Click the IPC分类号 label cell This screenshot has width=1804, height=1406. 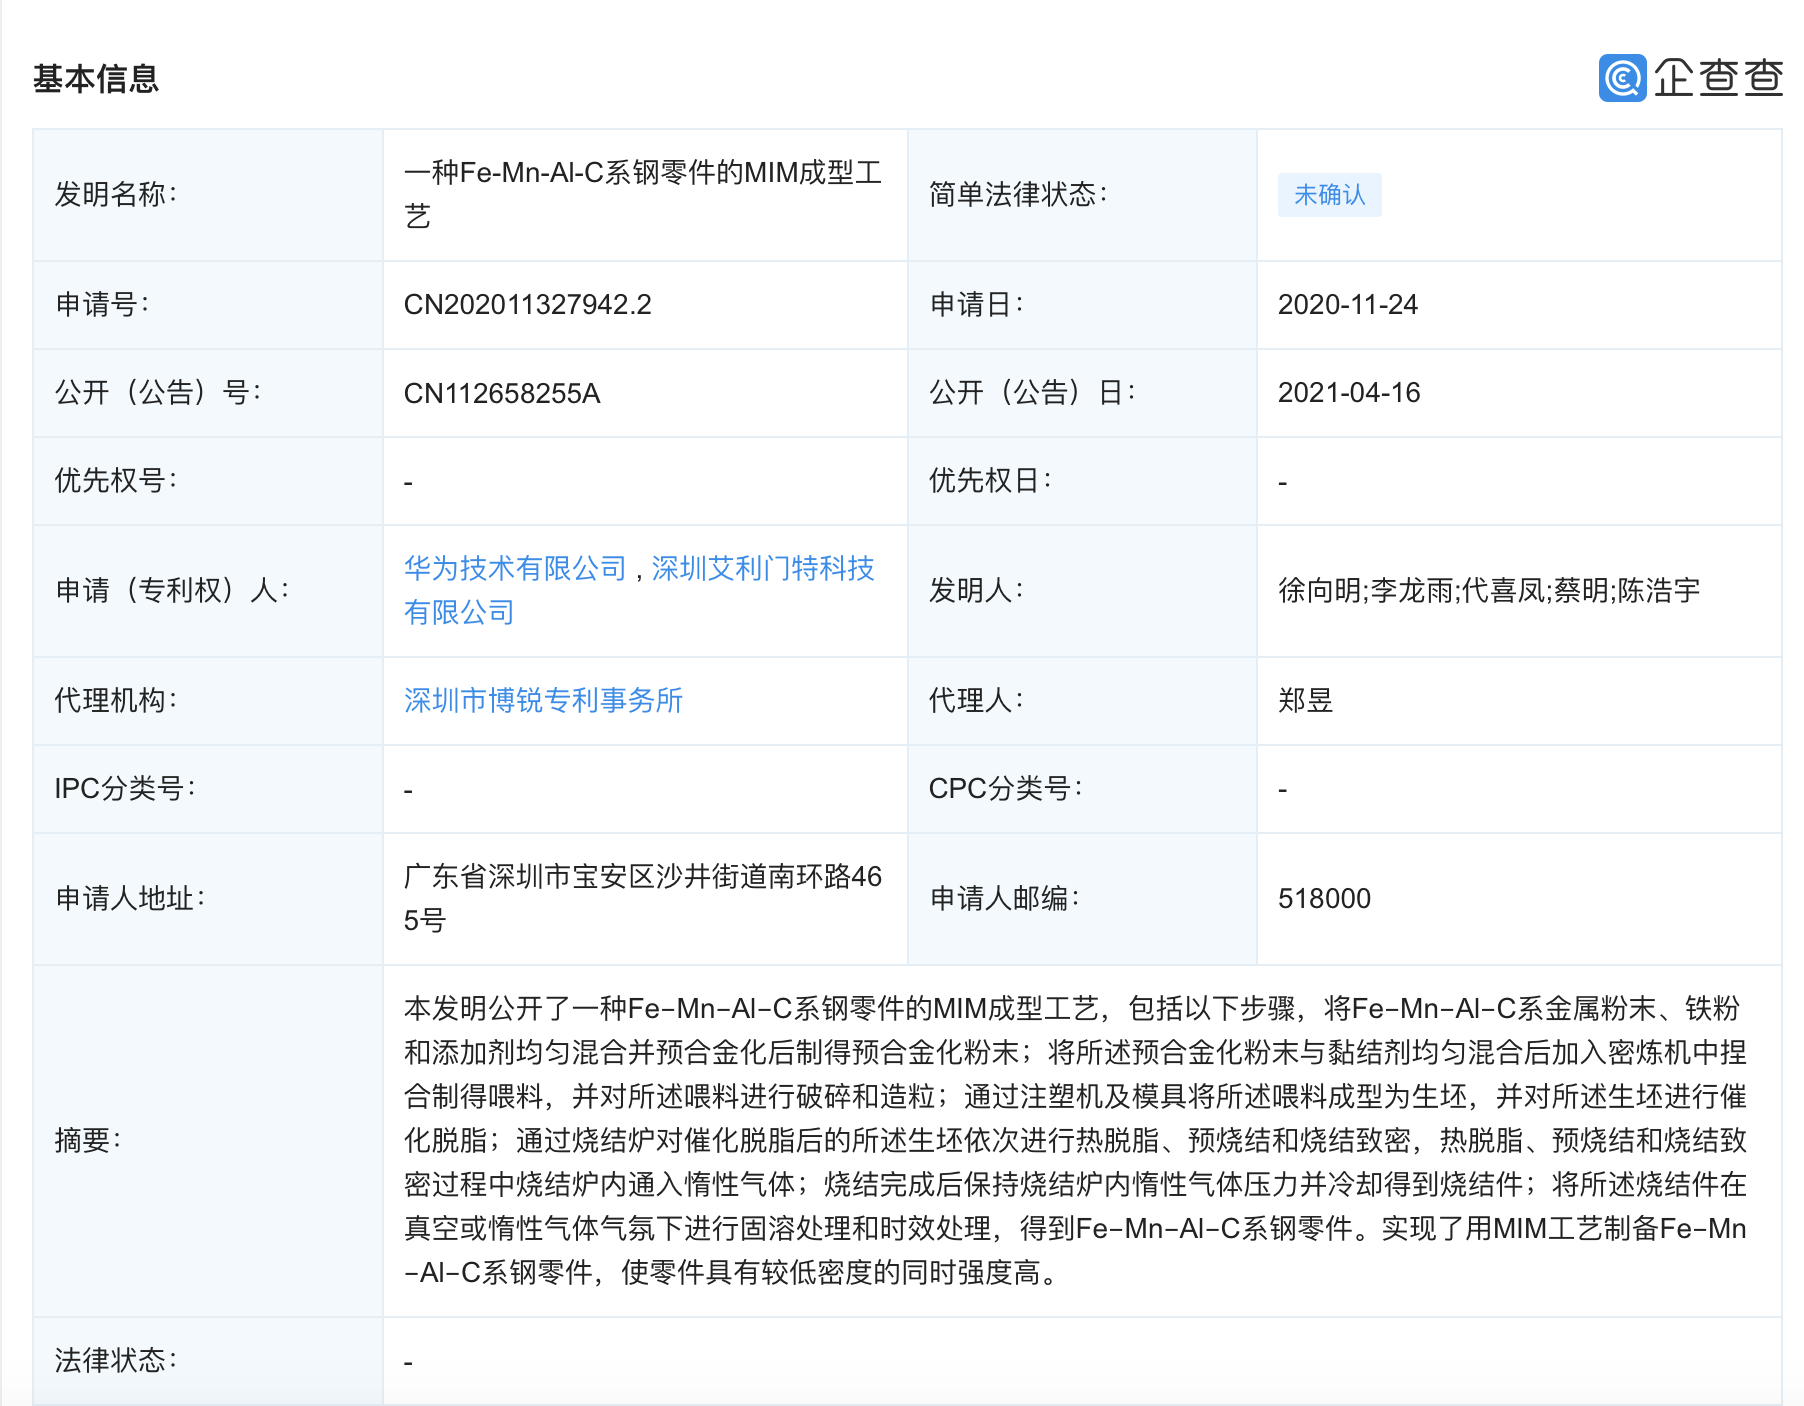(208, 789)
